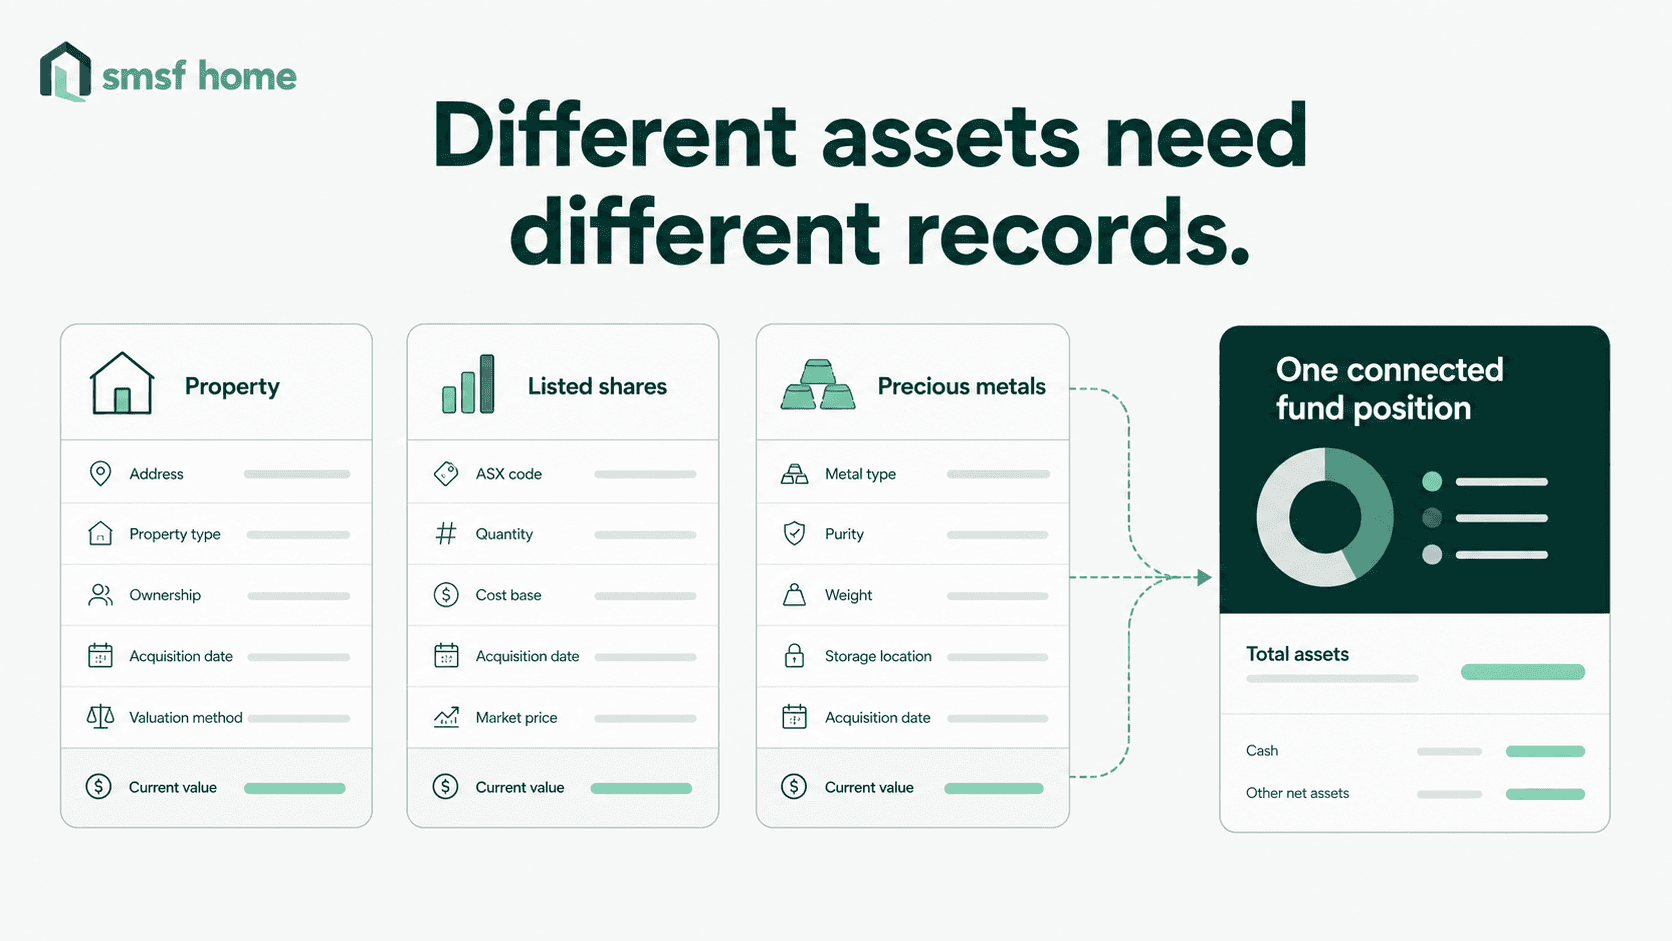The image size is (1672, 941).
Task: Click the Property type house icon
Action: tap(100, 533)
